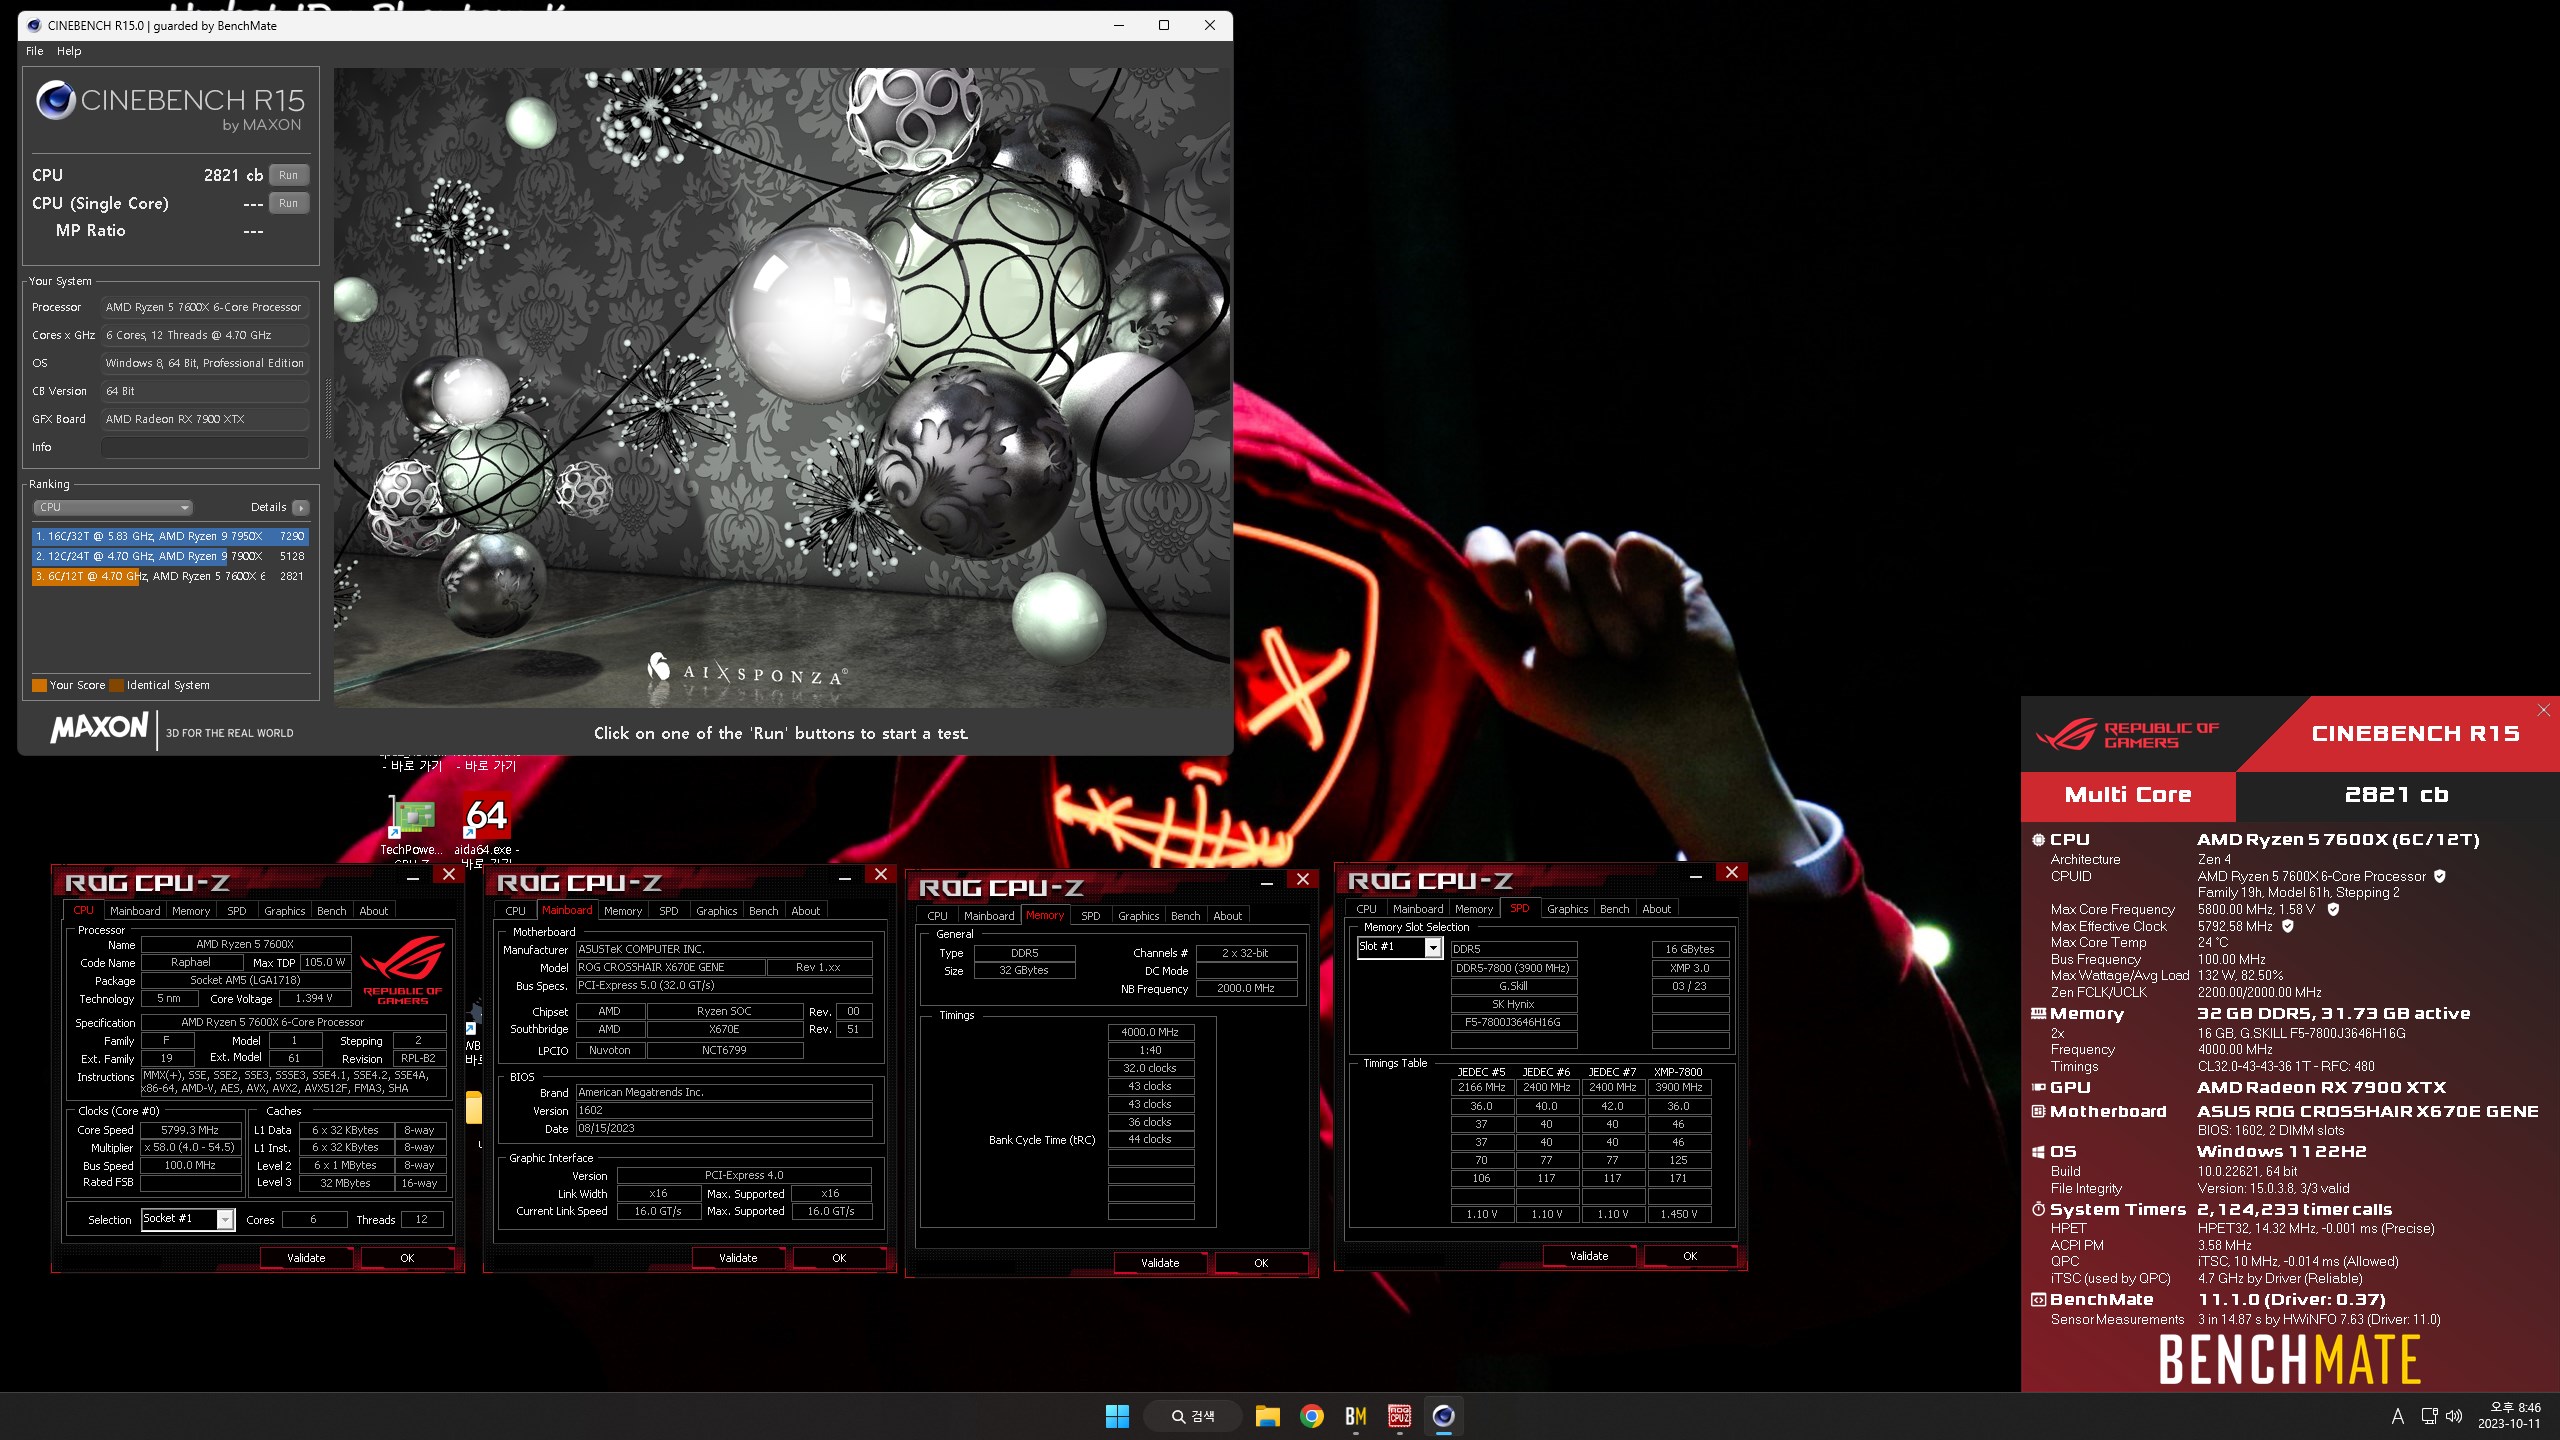Click the Cinebench R15 sphere logo
Viewport: 2560px width, 1440px height.
pyautogui.click(x=56, y=100)
